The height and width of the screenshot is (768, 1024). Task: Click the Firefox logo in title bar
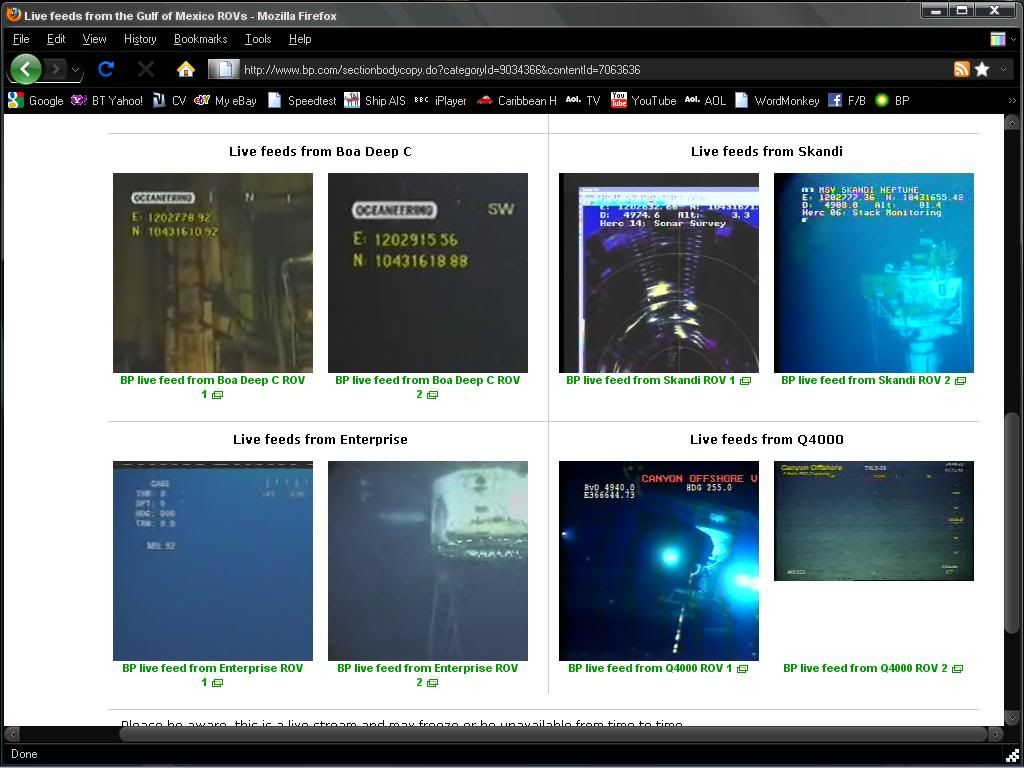coord(13,14)
